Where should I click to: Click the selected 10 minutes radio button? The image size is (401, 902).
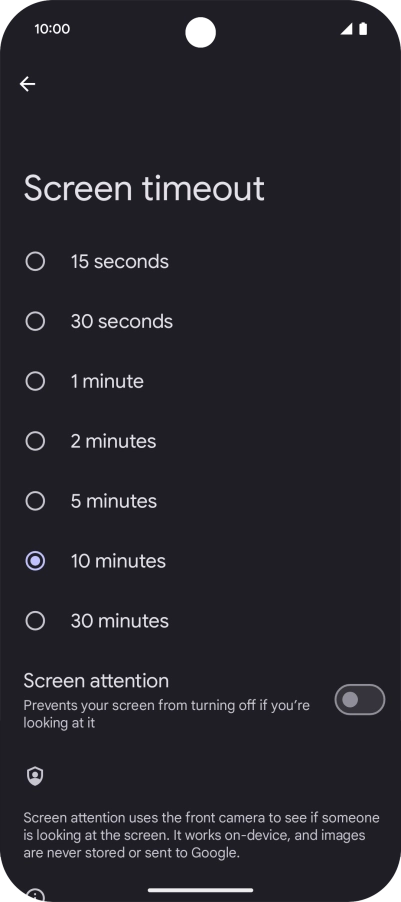point(35,561)
